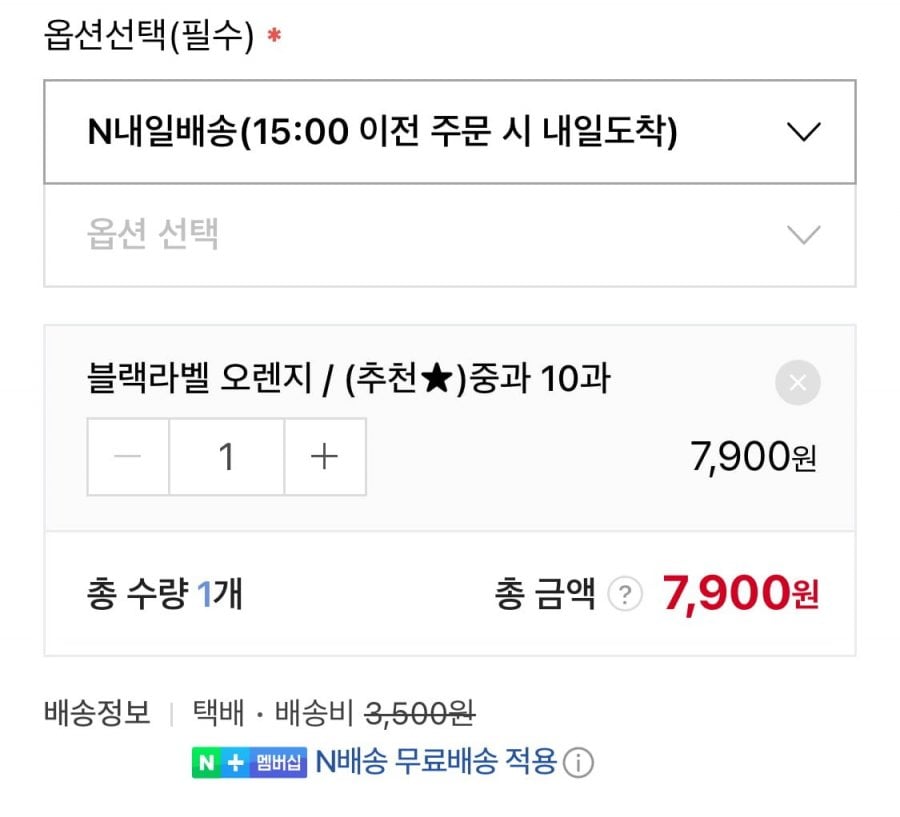Increase quantity with the plus button
Image resolution: width=900 pixels, height=817 pixels.
pos(325,457)
